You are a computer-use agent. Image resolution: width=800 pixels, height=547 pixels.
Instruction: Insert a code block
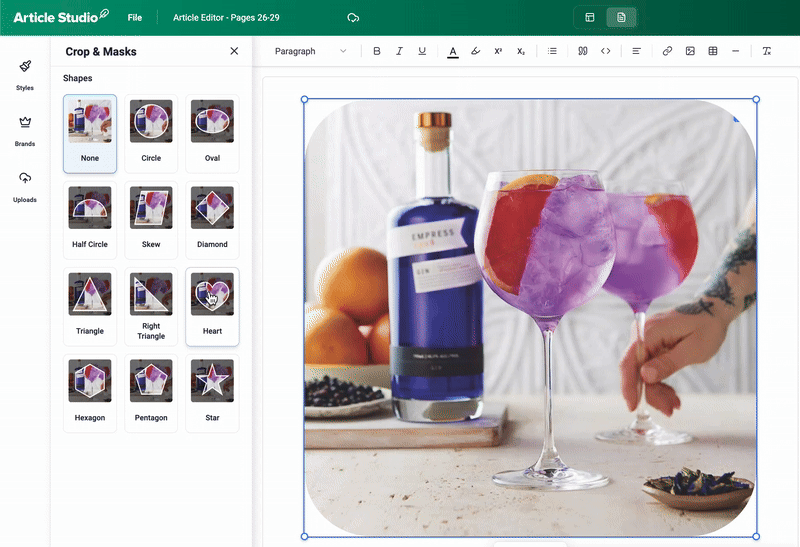tap(605, 51)
